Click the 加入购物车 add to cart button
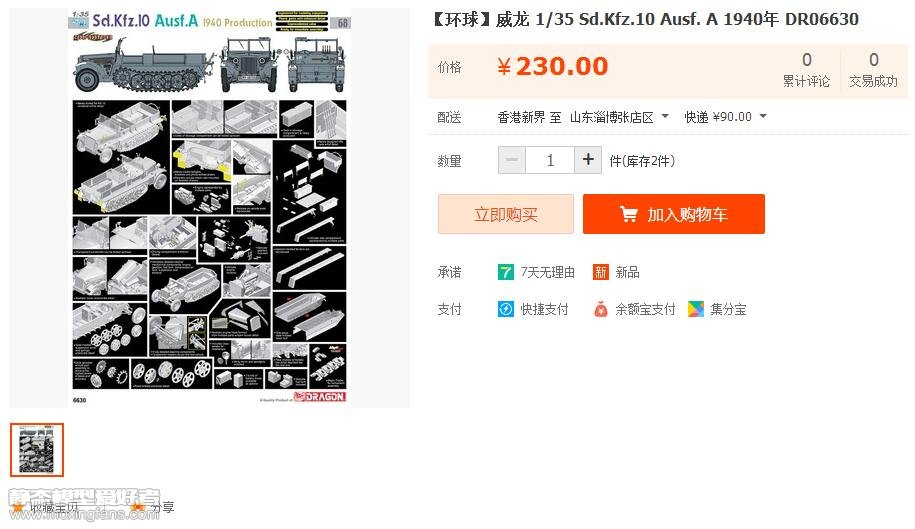 (x=673, y=214)
